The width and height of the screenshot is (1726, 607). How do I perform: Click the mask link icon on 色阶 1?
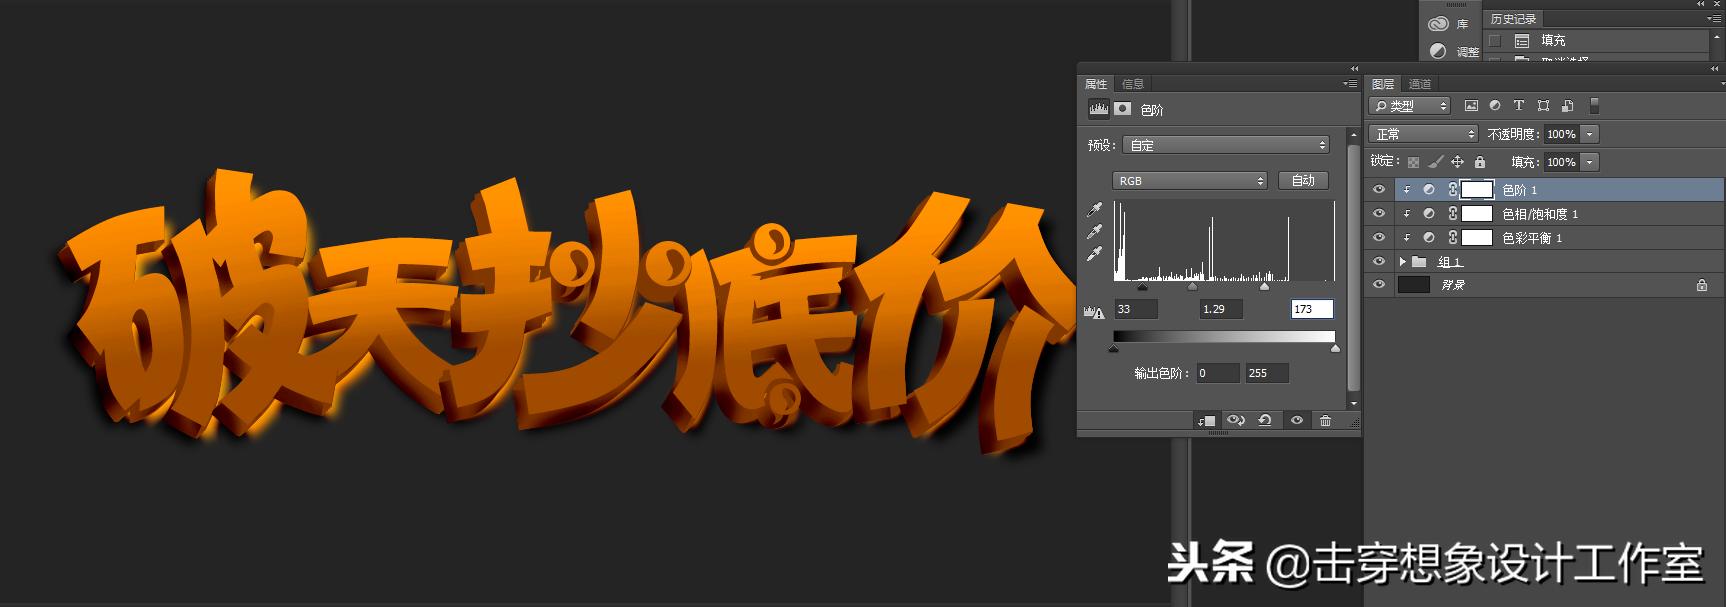coord(1453,189)
